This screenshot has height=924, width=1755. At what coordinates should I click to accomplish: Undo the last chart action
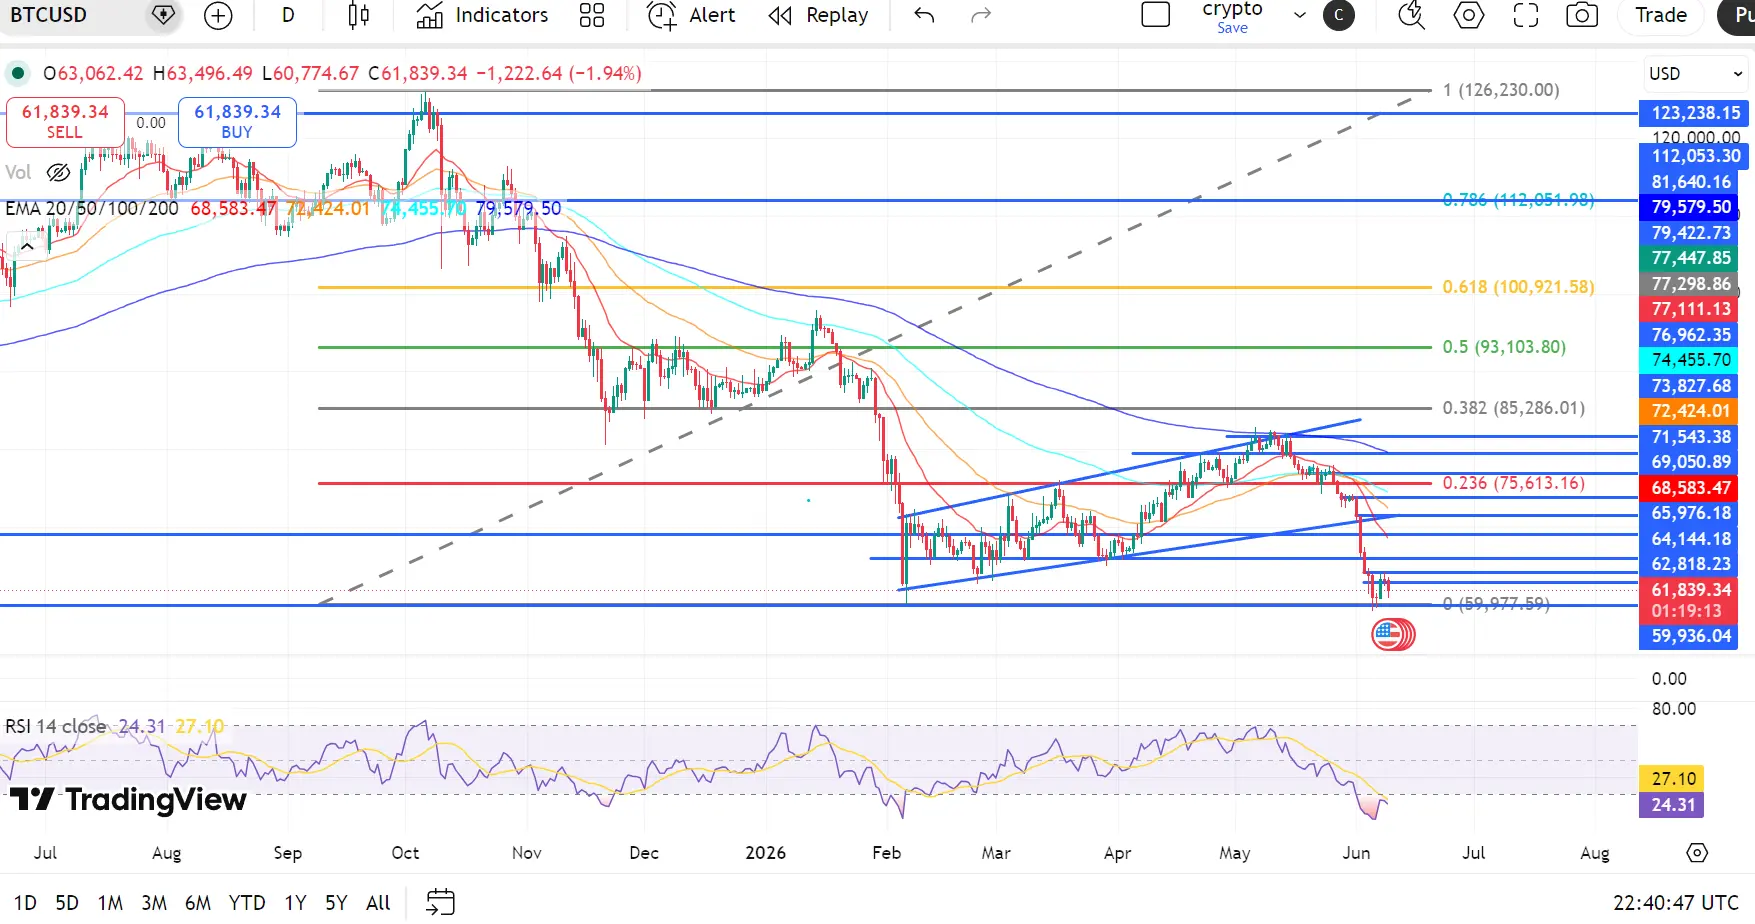coord(924,15)
